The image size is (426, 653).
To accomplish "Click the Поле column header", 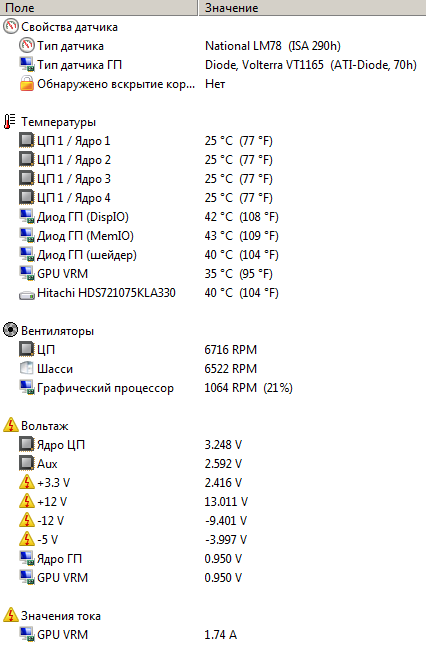I will click(99, 7).
